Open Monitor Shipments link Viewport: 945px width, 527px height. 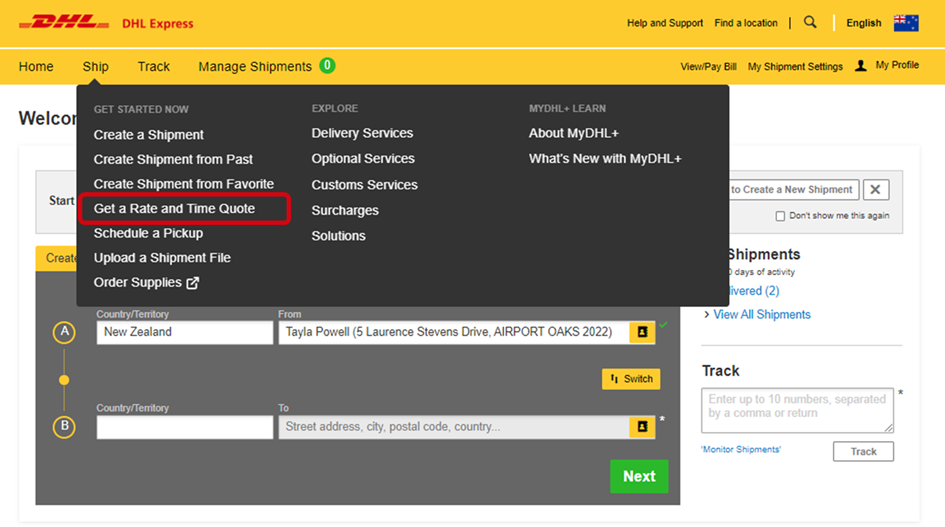[x=741, y=450]
